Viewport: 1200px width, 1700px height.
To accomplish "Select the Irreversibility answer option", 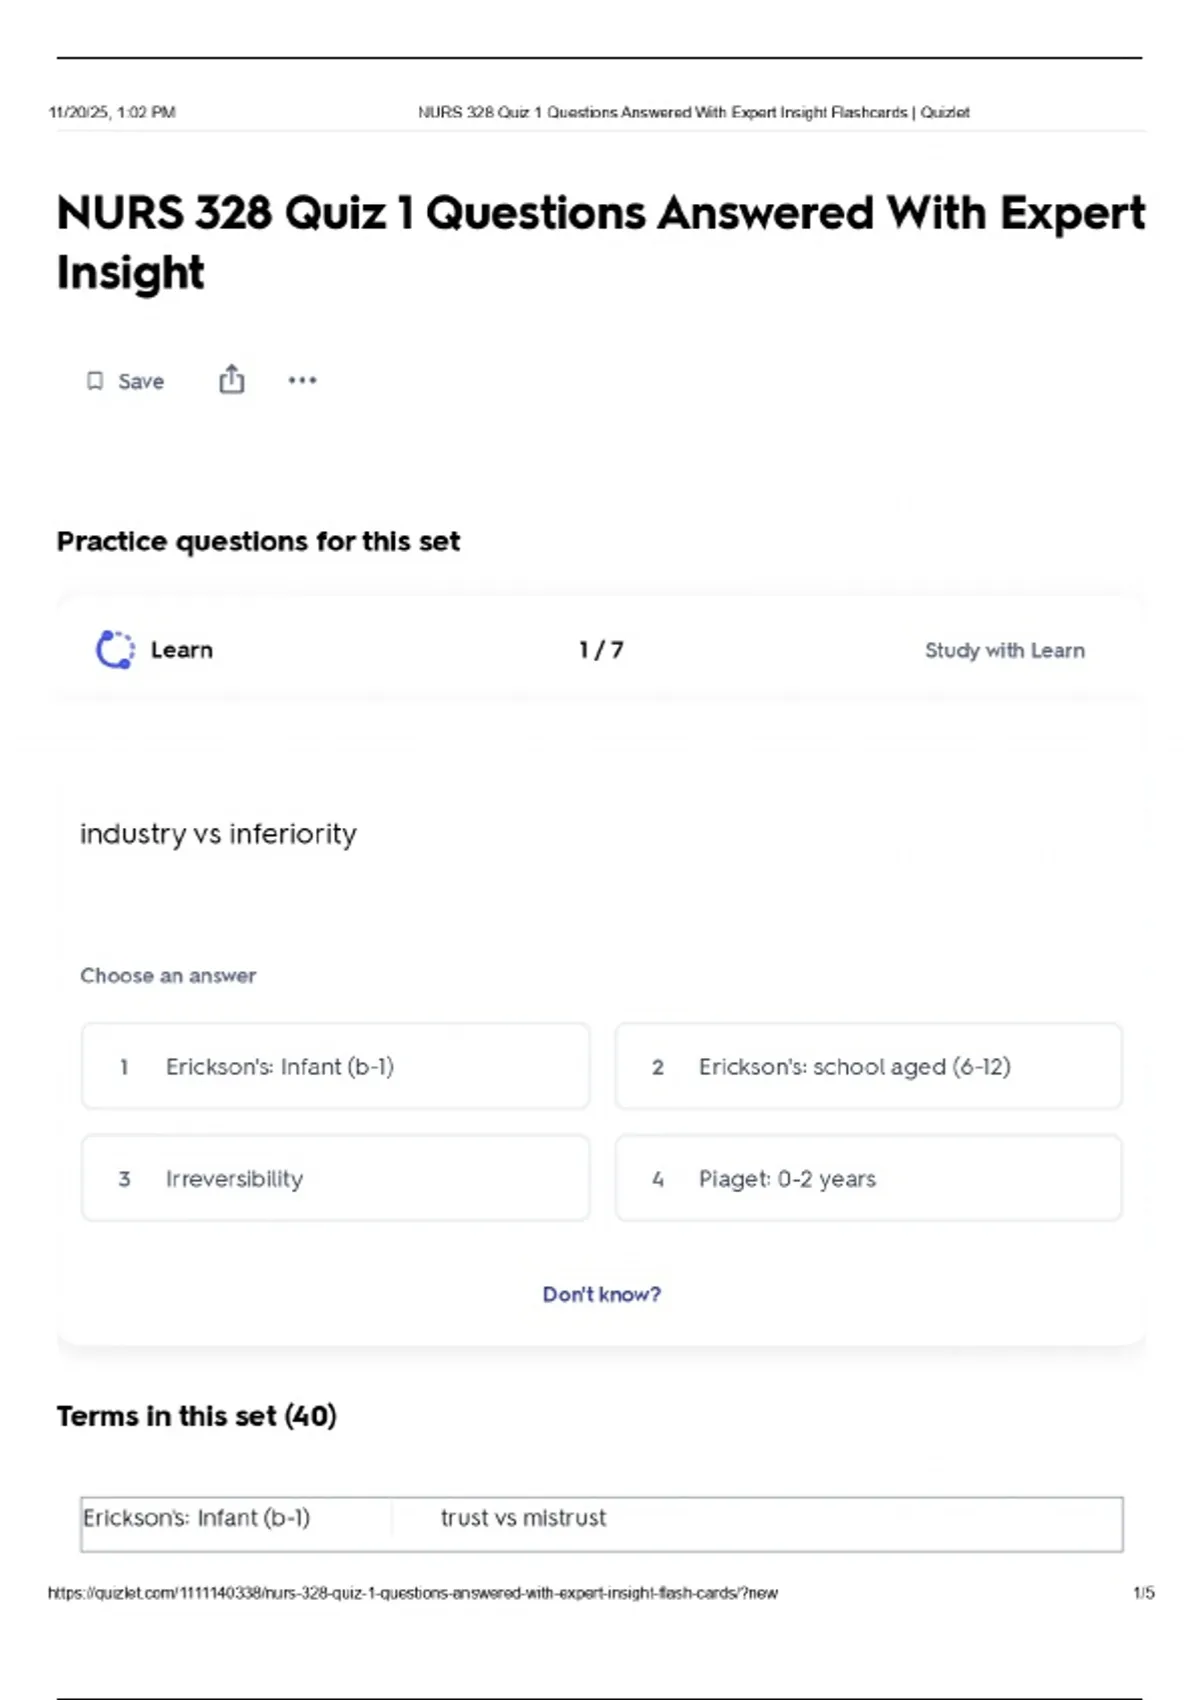I will pyautogui.click(x=335, y=1179).
